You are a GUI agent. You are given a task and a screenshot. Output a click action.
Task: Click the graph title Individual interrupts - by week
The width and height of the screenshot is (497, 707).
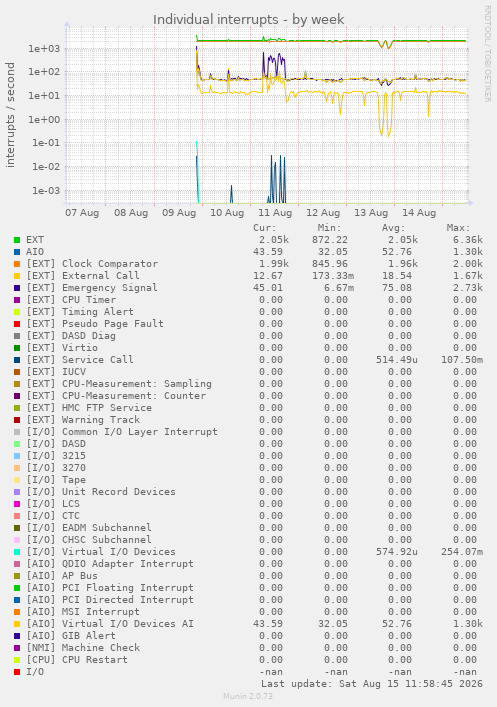tap(248, 19)
